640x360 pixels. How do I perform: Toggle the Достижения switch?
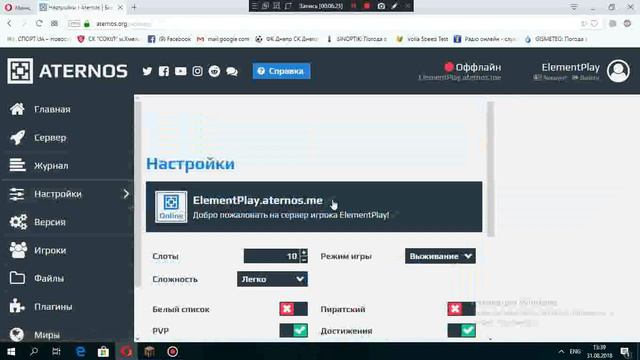click(x=461, y=331)
